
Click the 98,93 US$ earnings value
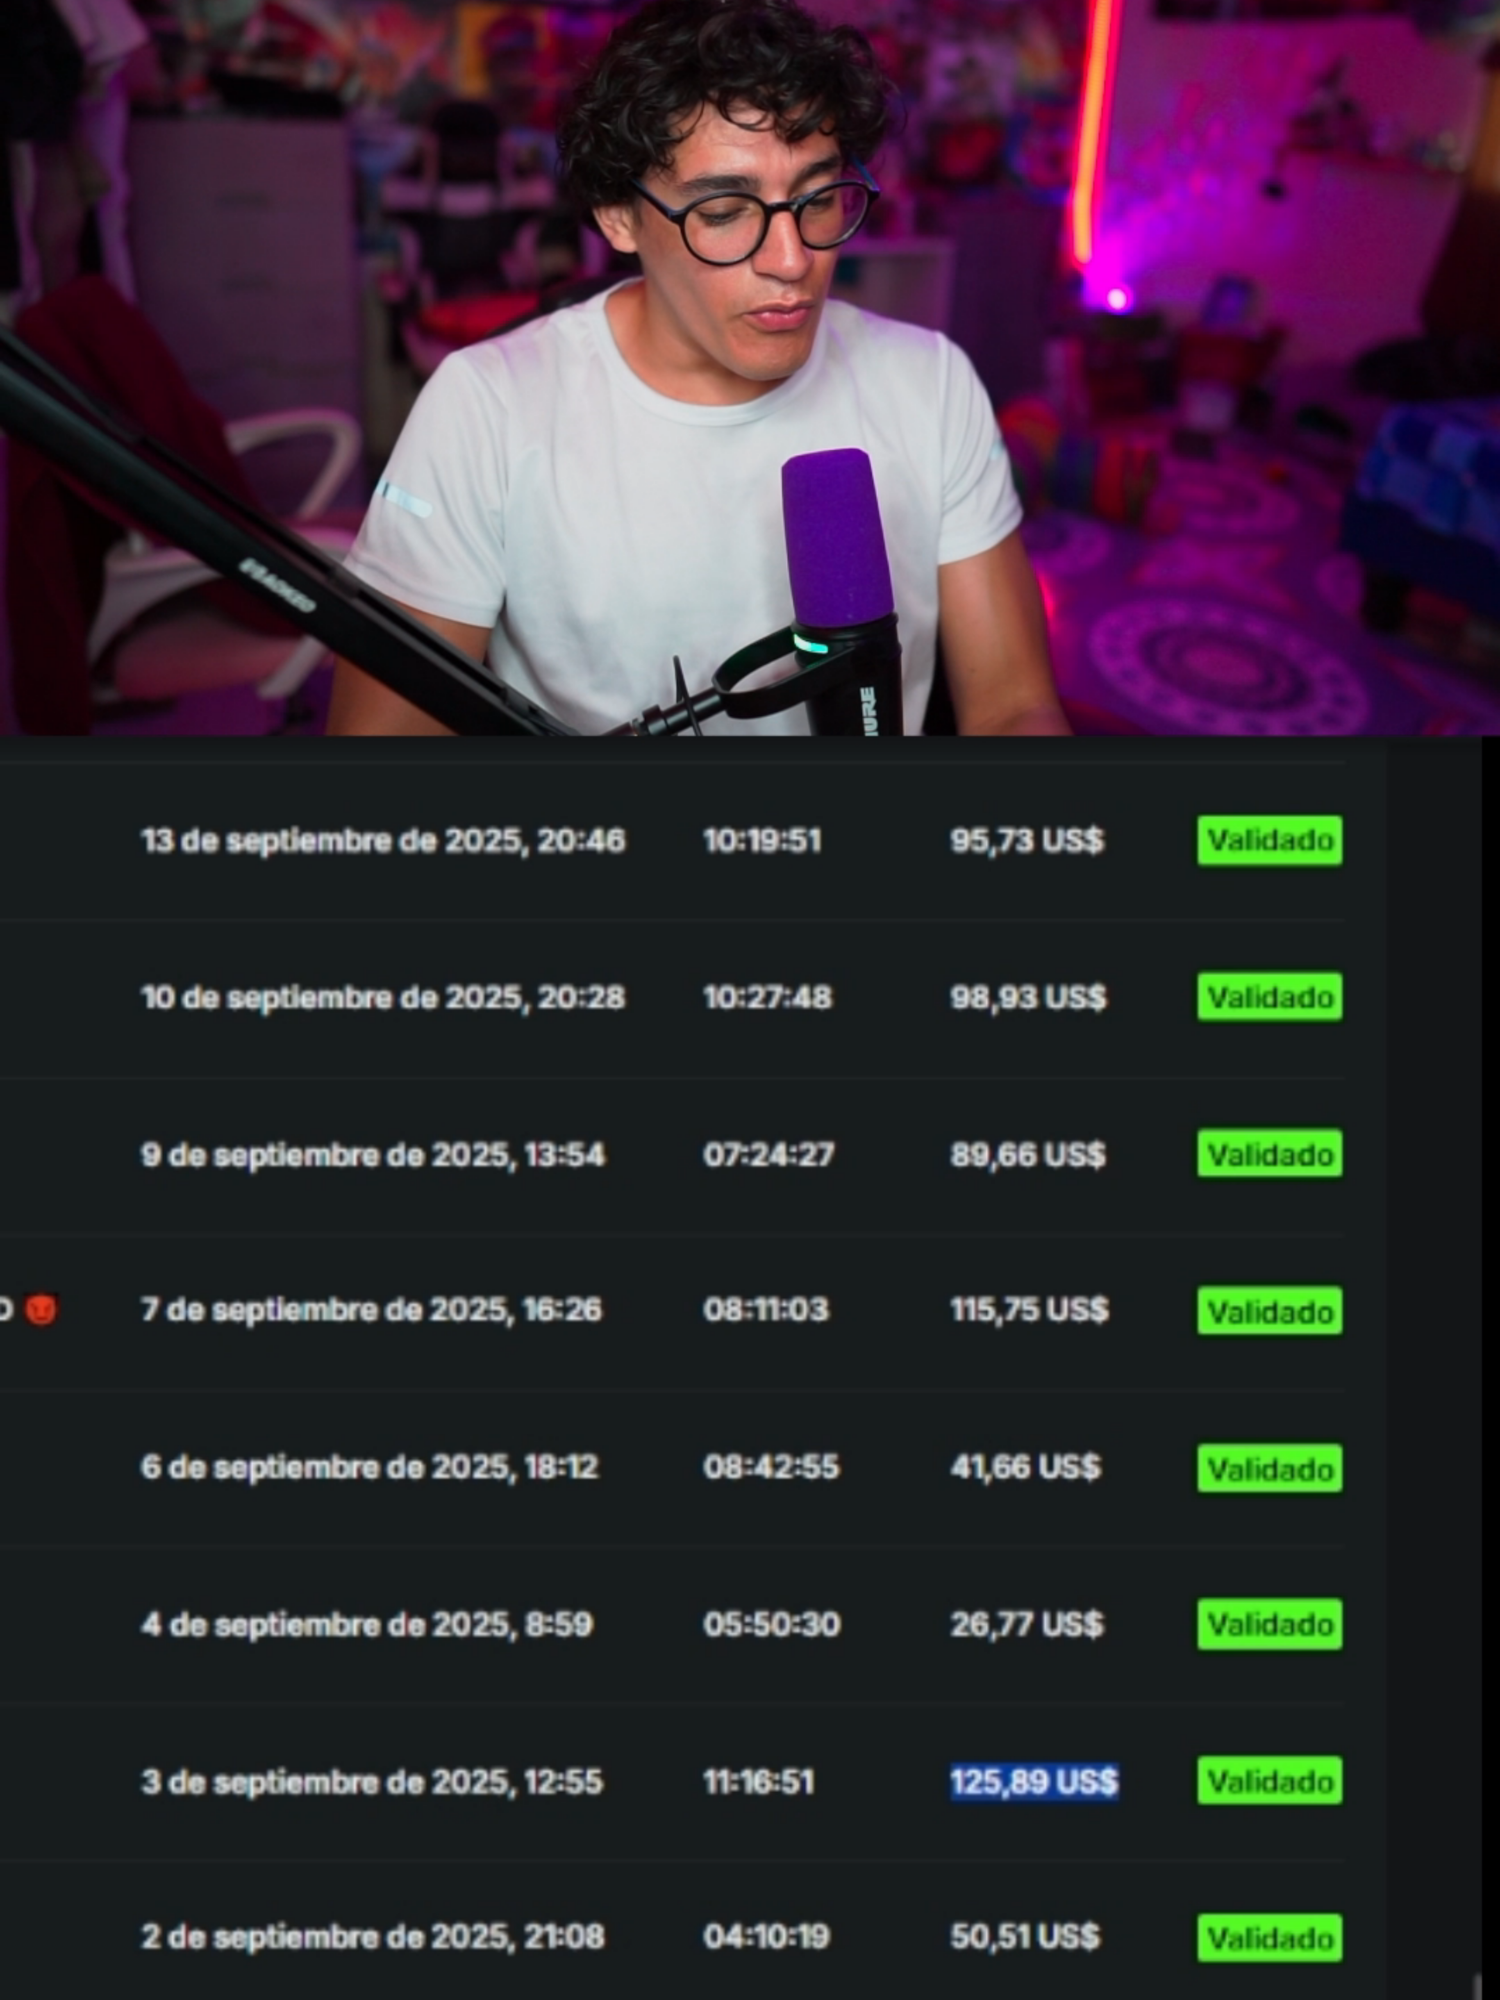1028,997
